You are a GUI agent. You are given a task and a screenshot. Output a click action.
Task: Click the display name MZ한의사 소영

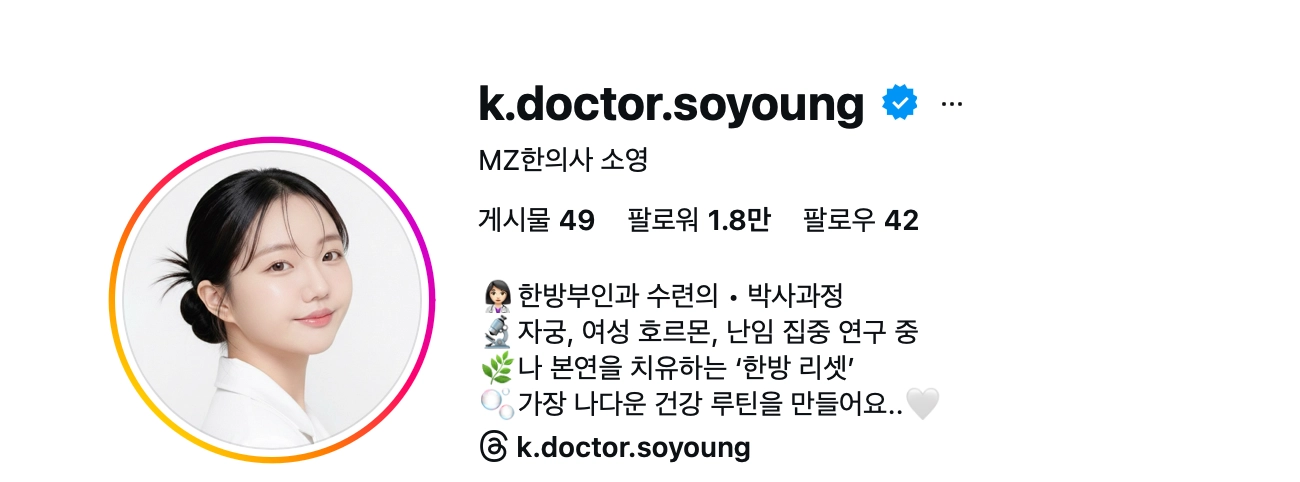click(564, 160)
